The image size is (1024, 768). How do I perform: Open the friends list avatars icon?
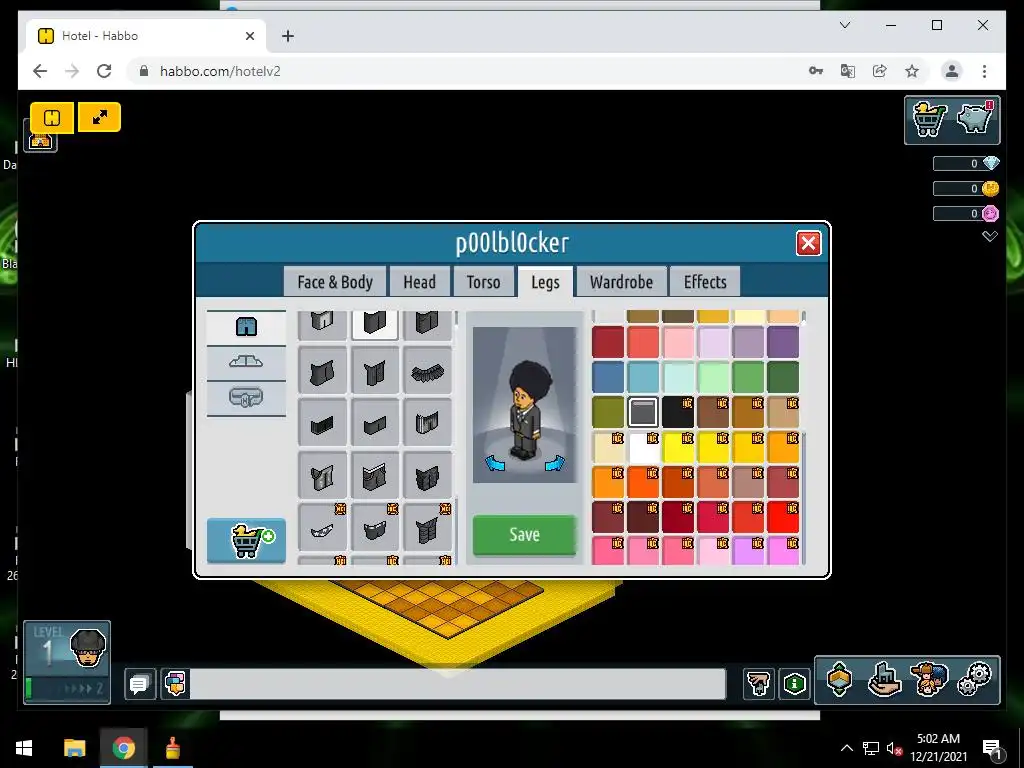[929, 680]
